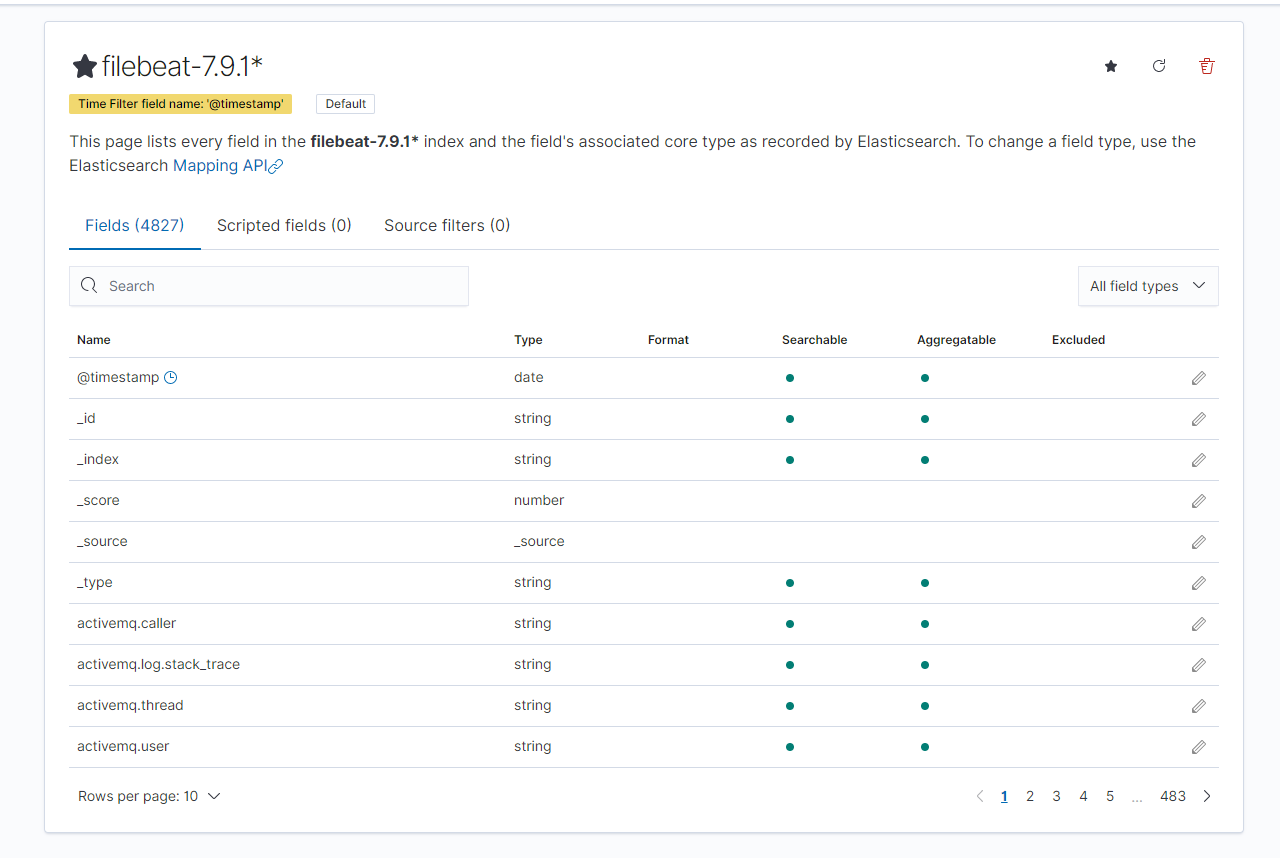Viewport: 1280px width, 858px height.
Task: Delete the filebeat-7.9.1* index pattern
Action: 1207,66
